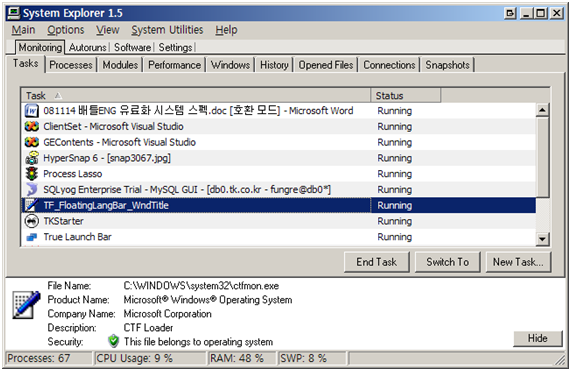The height and width of the screenshot is (371, 571).
Task: Select the Snapshots sub-tab
Action: coord(448,65)
